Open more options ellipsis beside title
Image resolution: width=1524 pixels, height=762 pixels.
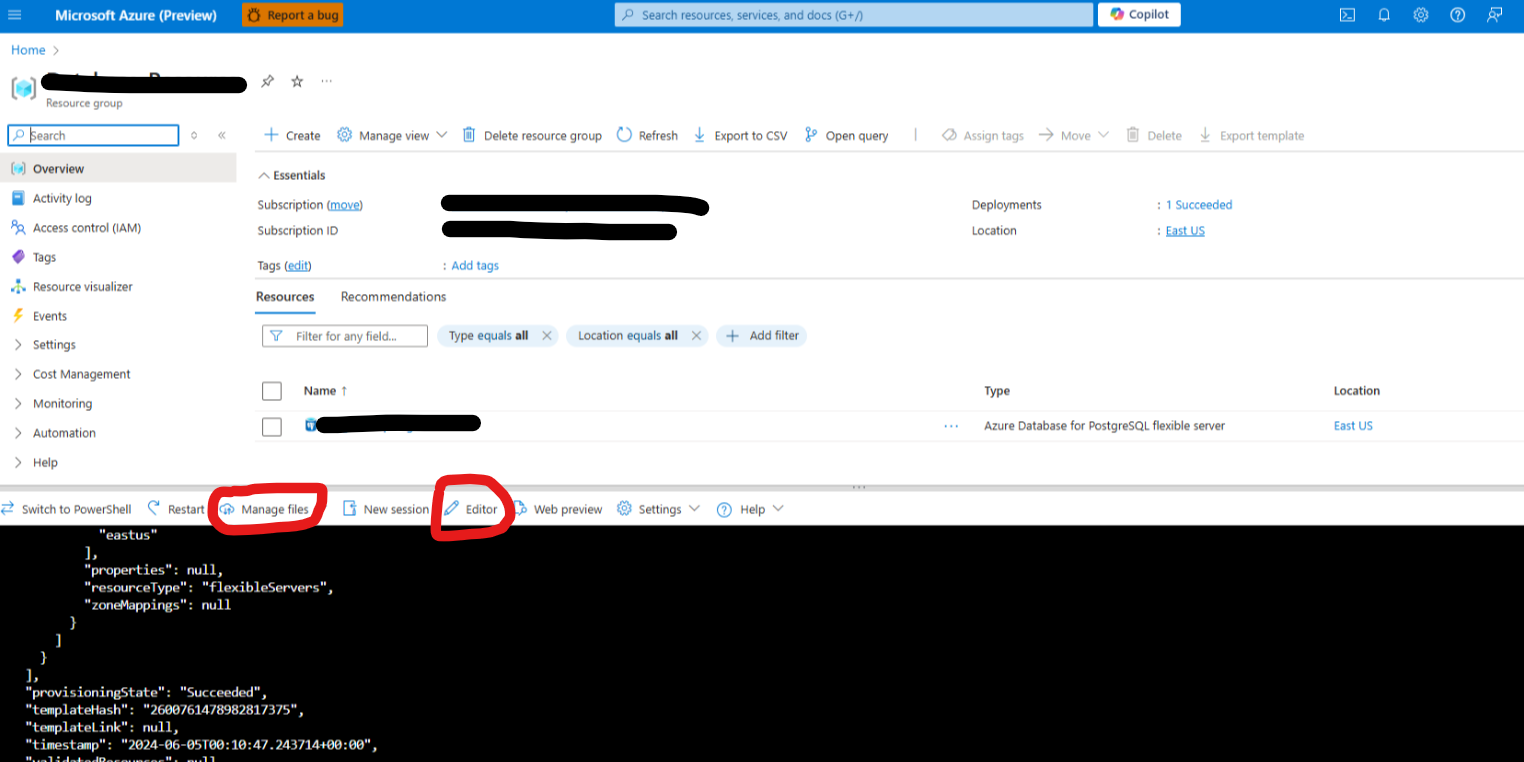coord(327,82)
